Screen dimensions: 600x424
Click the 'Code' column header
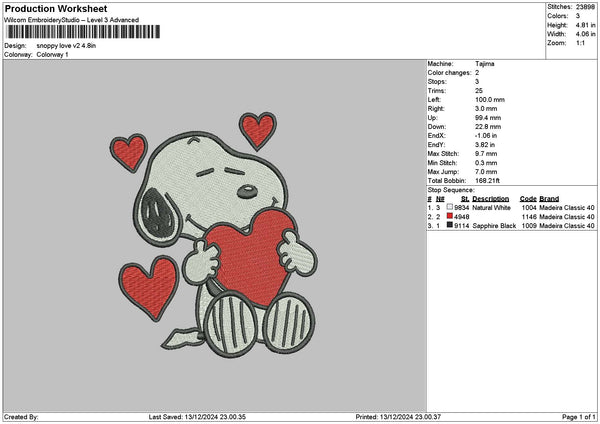pos(528,199)
